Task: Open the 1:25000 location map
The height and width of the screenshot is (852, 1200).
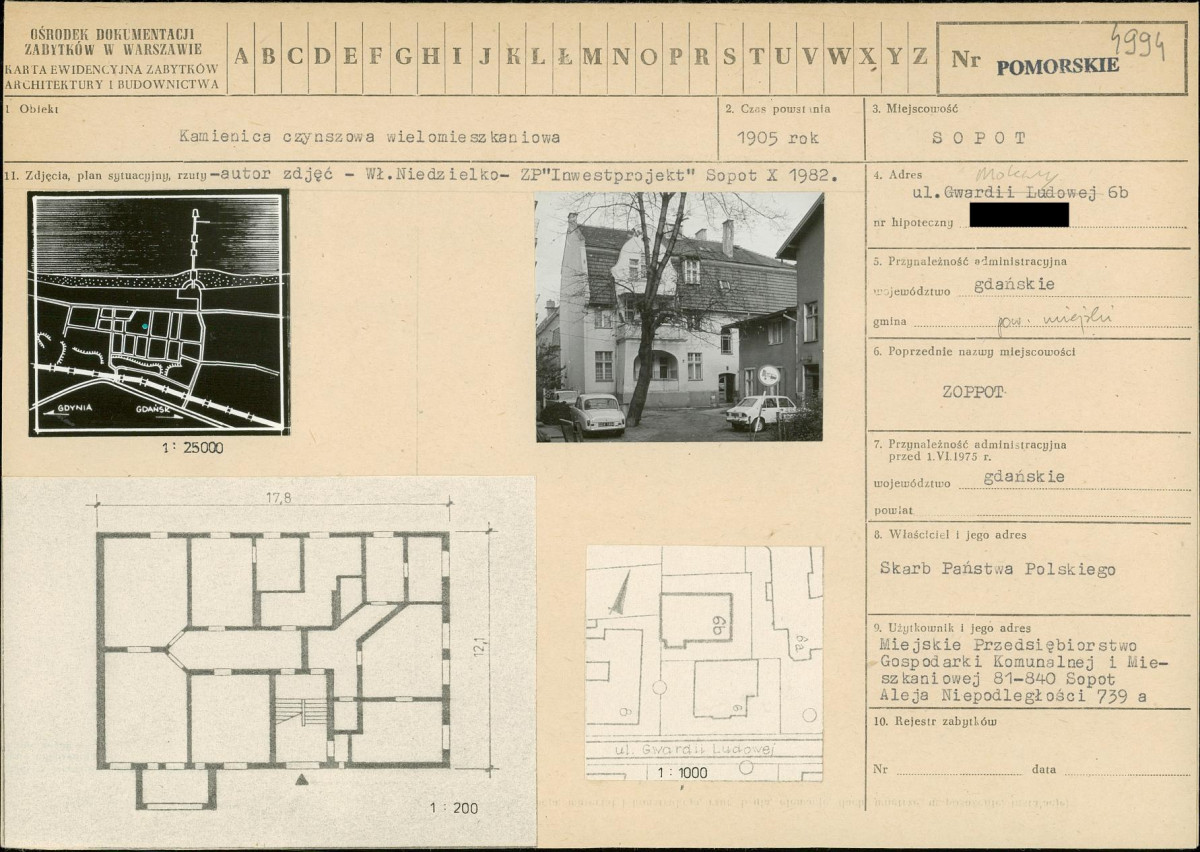Action: coord(158,313)
